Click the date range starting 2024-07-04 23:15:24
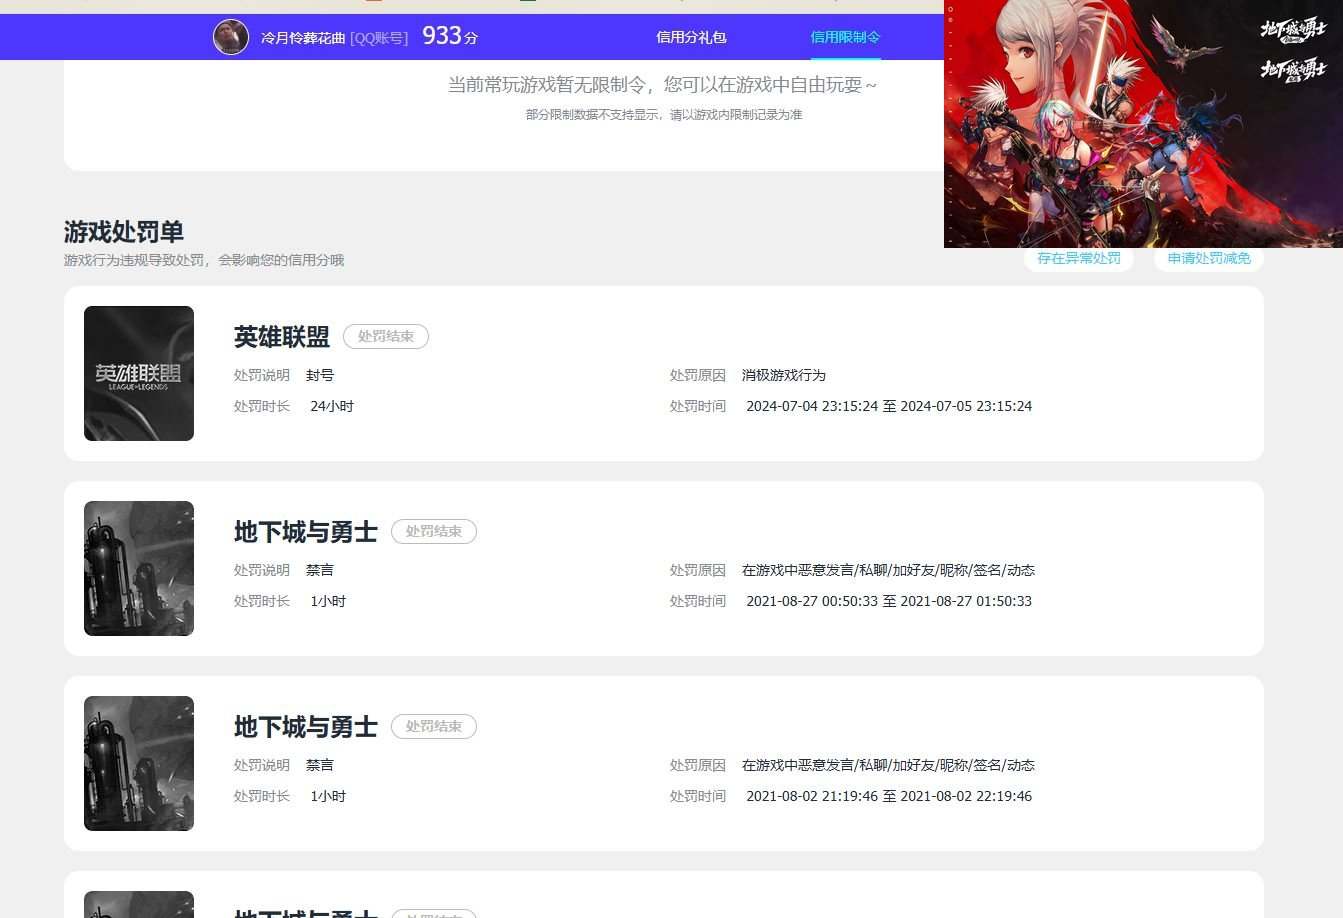Screen dimensions: 1343x918 click(x=889, y=406)
